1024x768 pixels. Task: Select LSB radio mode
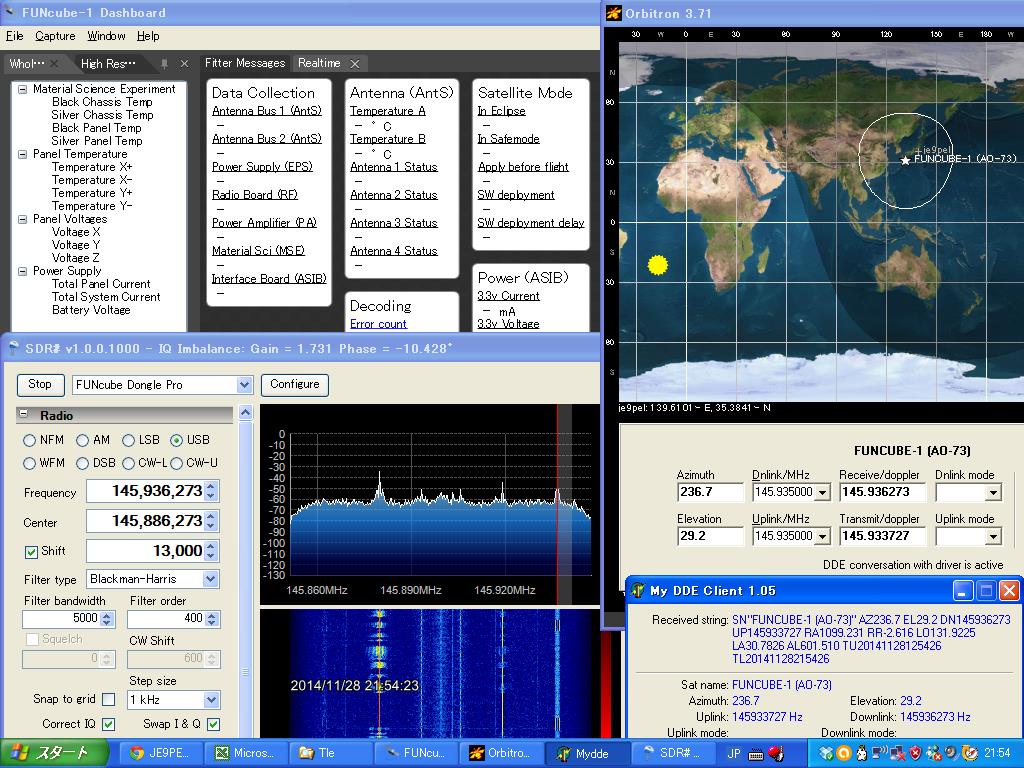click(129, 441)
